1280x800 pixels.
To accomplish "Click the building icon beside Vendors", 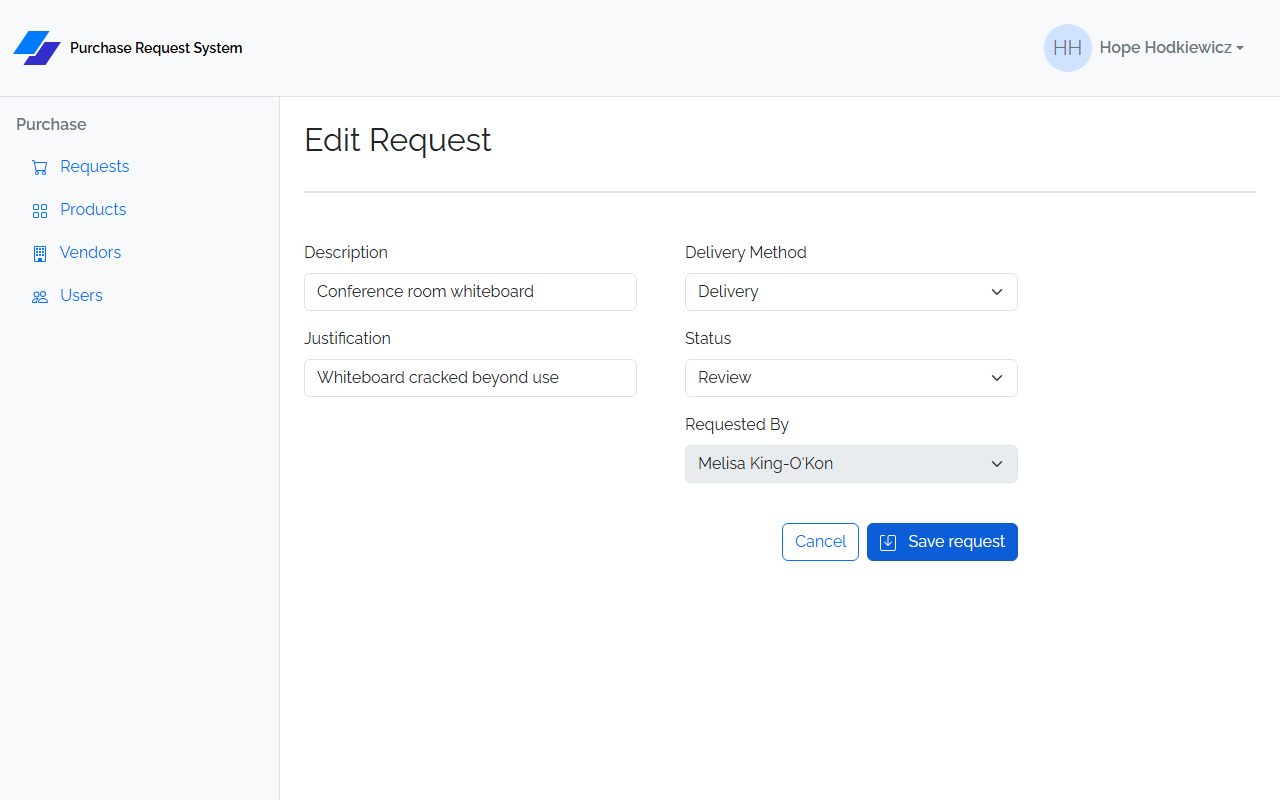I will [40, 254].
